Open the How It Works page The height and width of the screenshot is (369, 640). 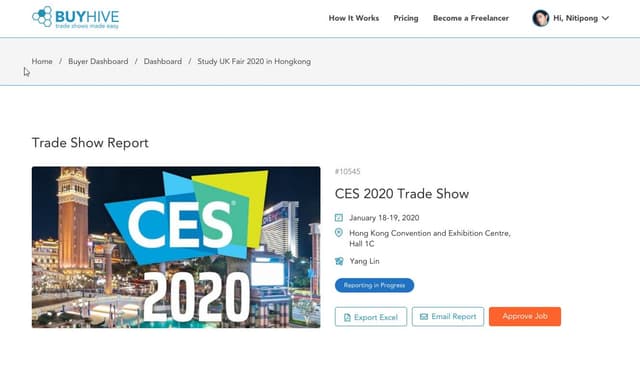click(353, 18)
